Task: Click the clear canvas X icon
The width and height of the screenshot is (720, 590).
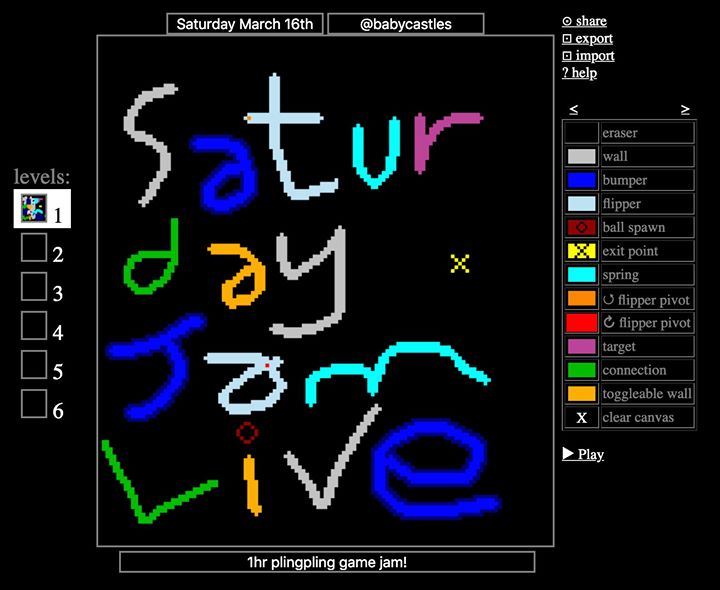Action: tap(581, 418)
